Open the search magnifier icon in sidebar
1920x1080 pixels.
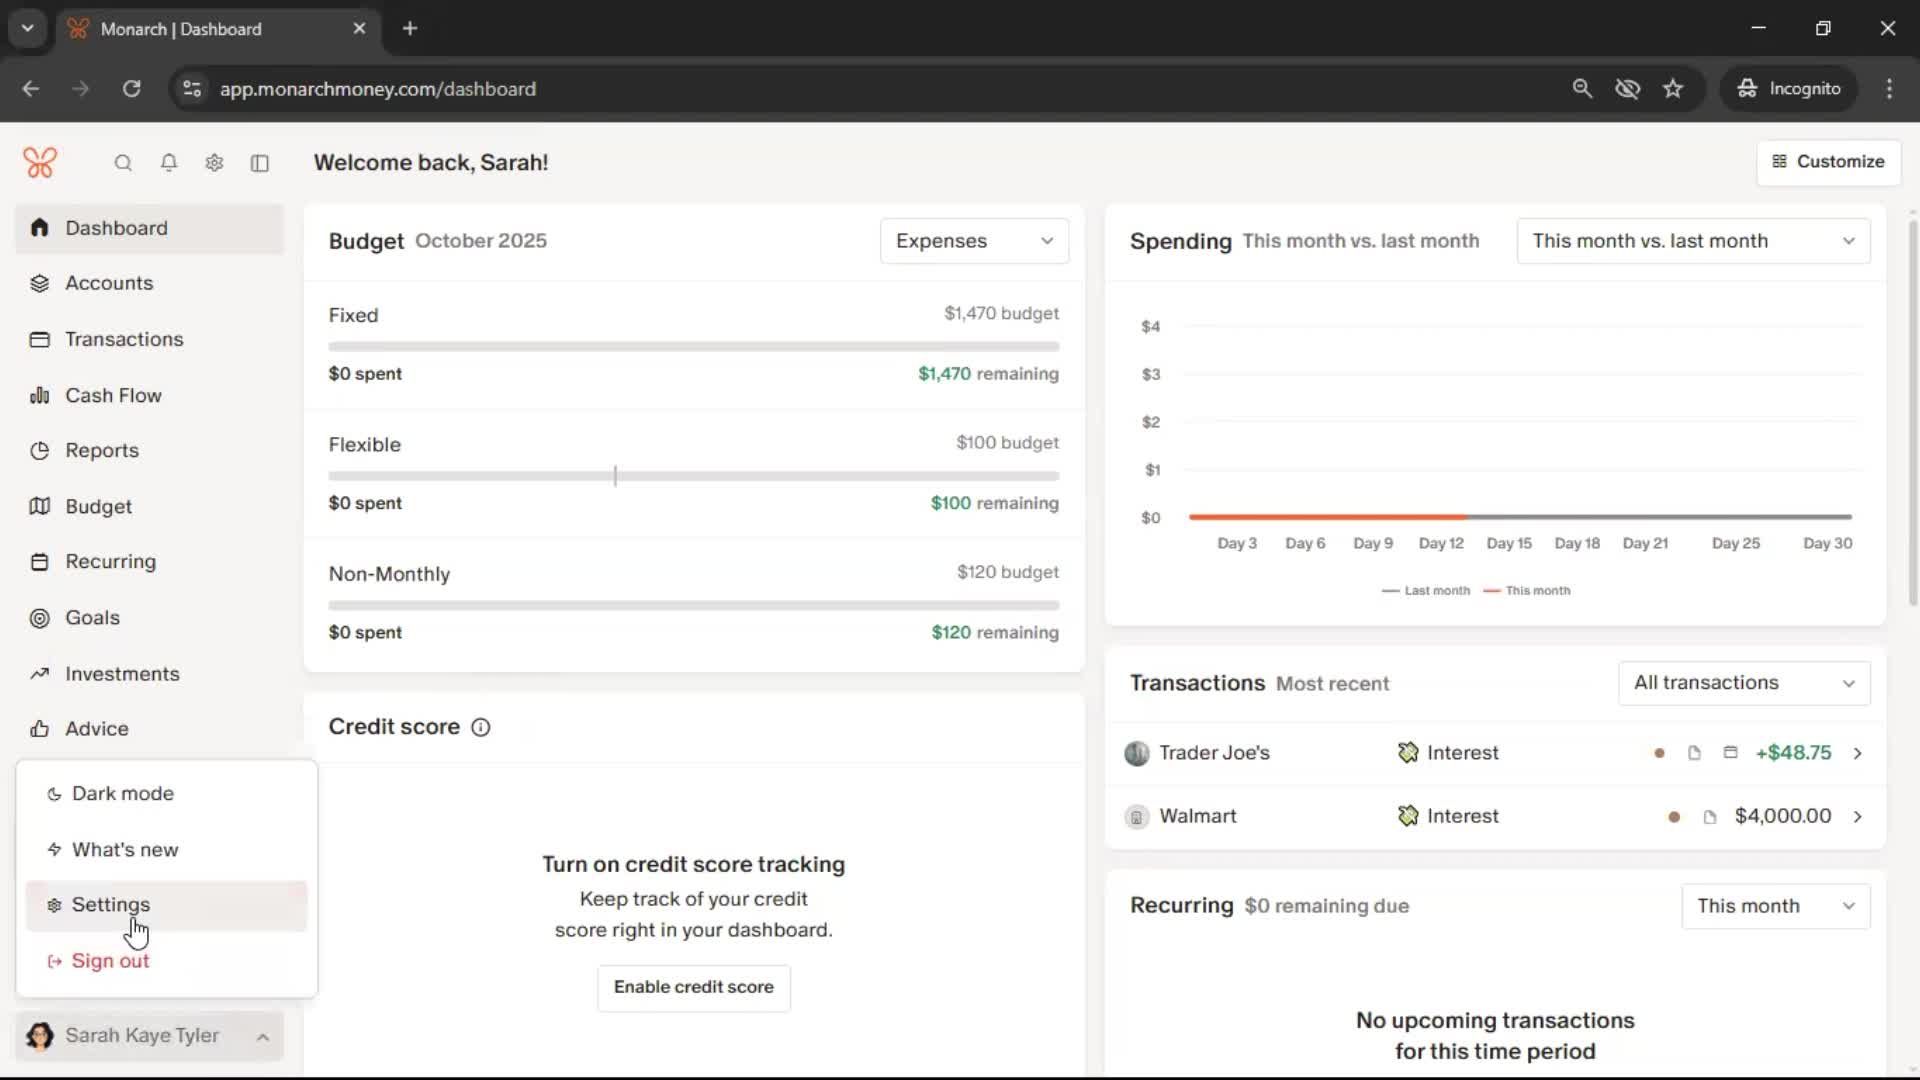(123, 163)
